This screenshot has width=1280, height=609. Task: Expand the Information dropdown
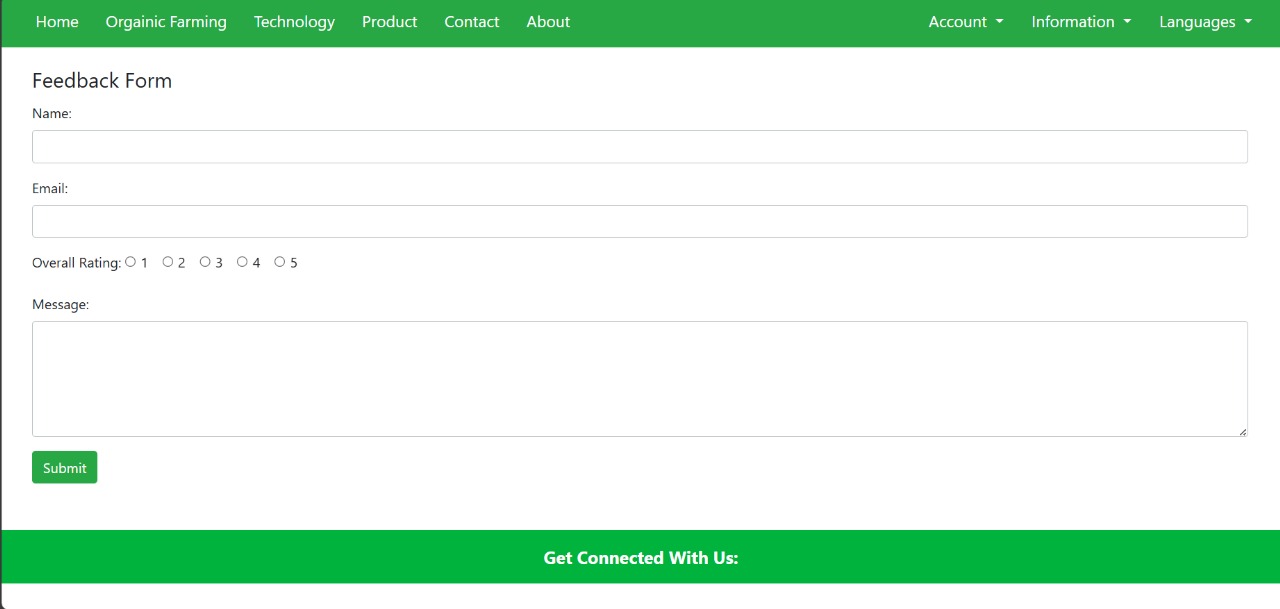[1080, 21]
